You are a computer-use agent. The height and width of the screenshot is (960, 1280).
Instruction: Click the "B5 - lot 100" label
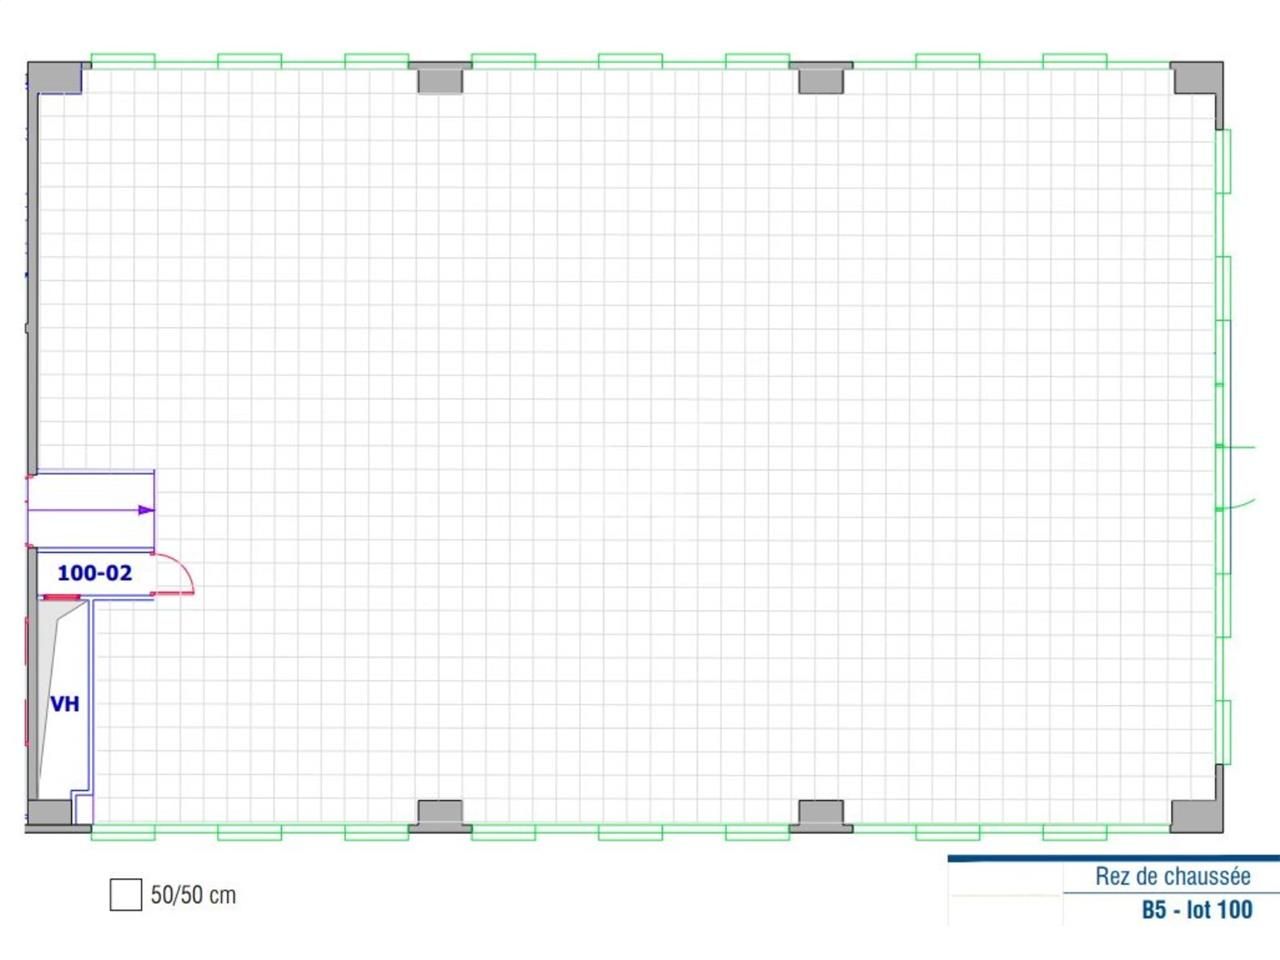(x=1196, y=909)
